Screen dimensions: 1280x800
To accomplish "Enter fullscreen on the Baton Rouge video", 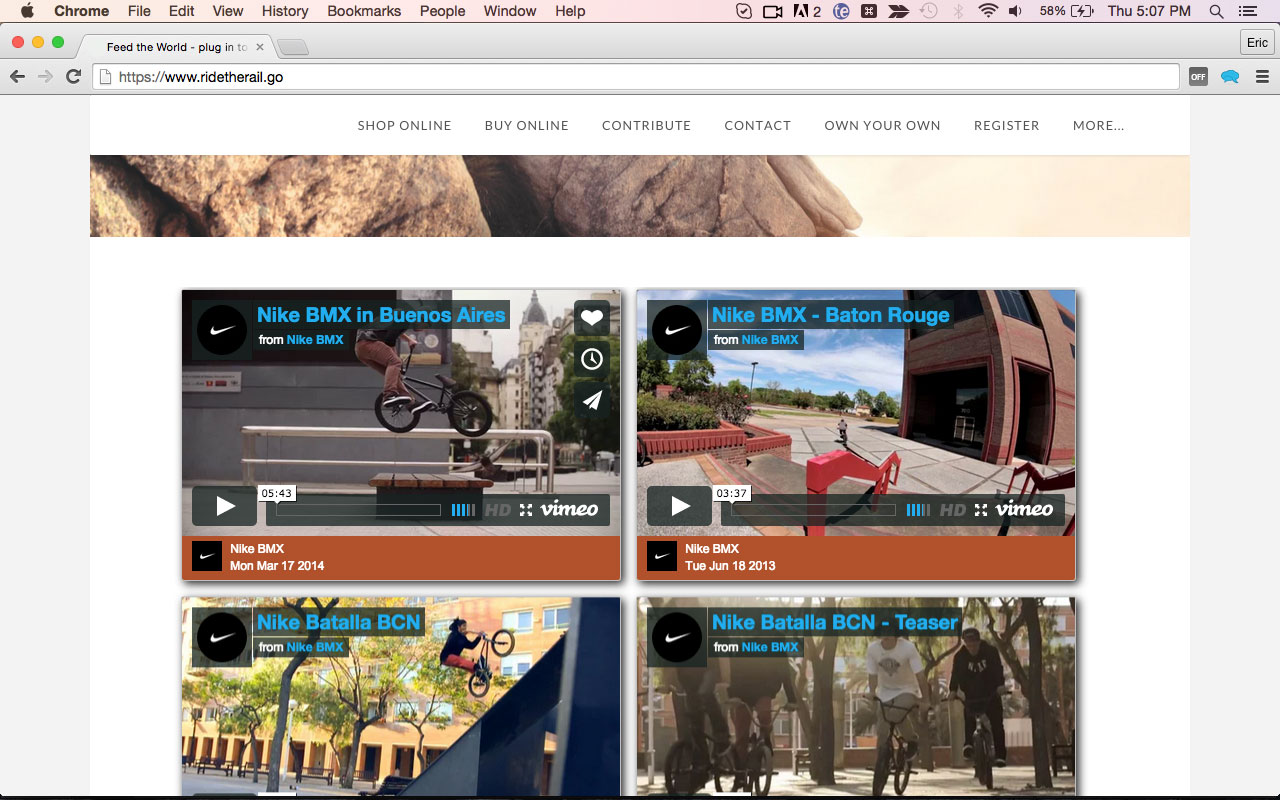I will tap(981, 510).
